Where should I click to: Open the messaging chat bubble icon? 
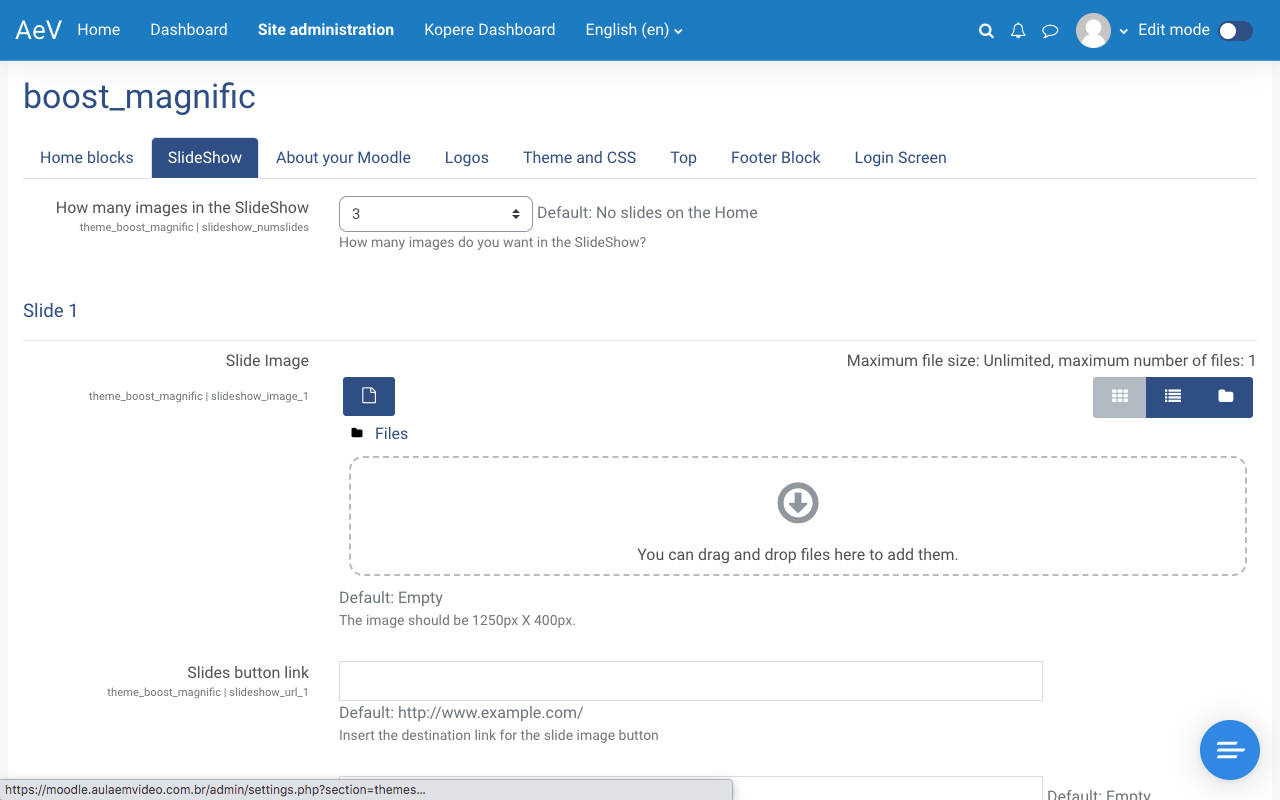(1050, 31)
